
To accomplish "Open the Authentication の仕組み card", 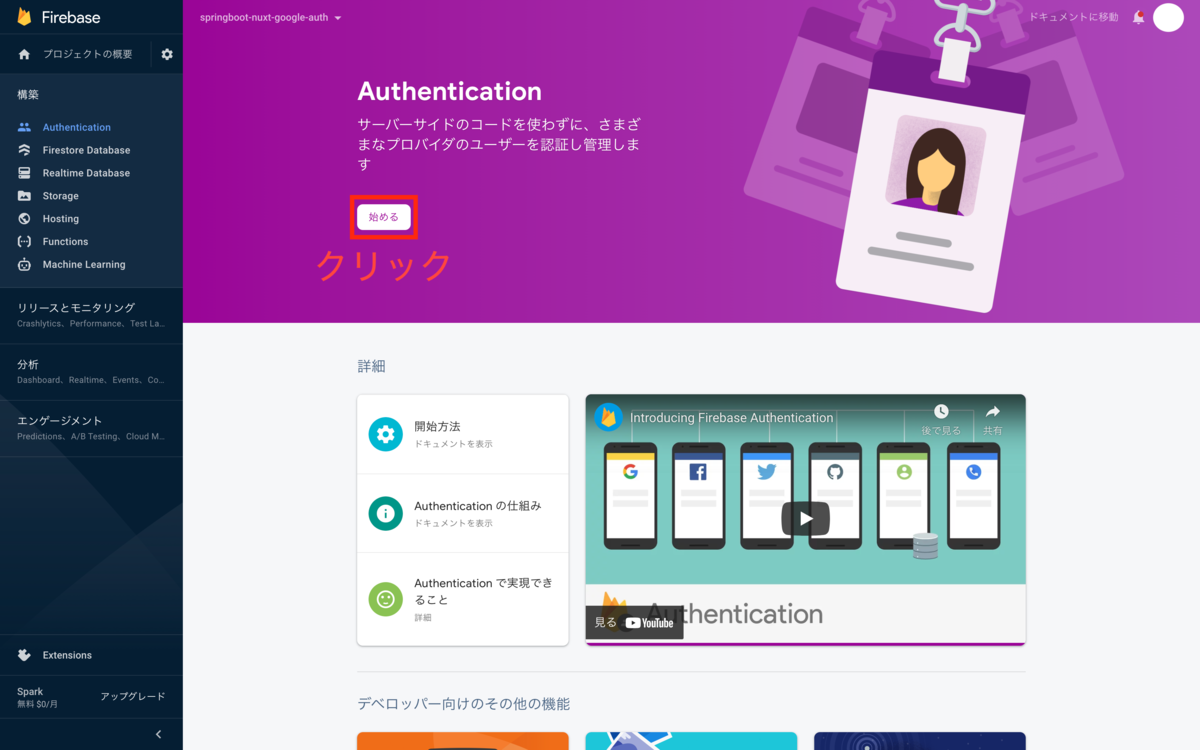I will coord(463,513).
